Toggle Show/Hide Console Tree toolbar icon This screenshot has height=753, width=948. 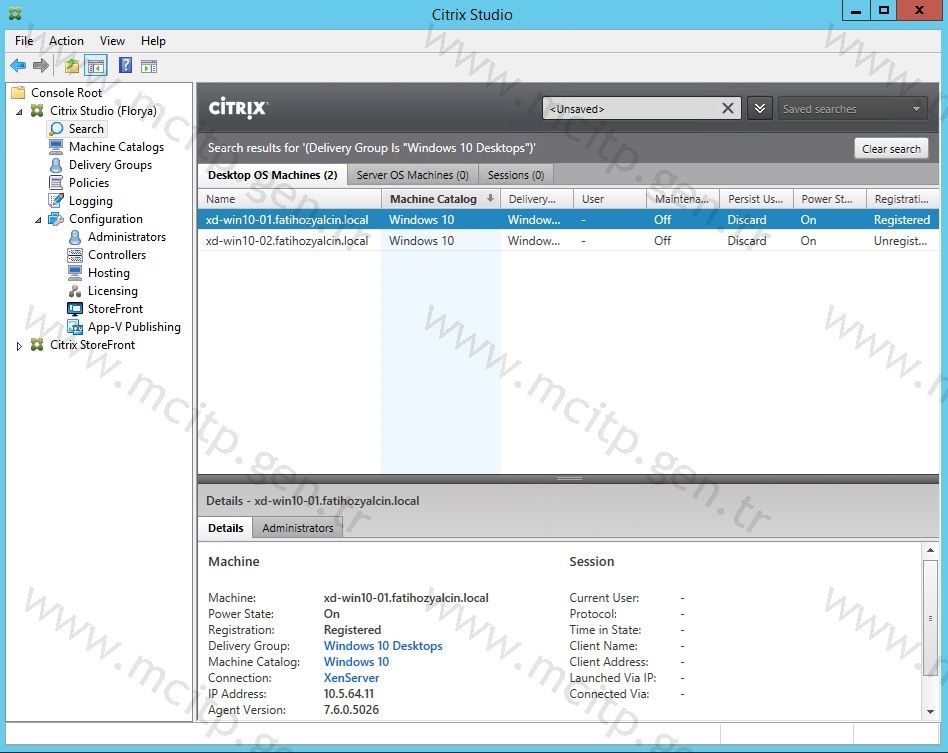(x=96, y=65)
